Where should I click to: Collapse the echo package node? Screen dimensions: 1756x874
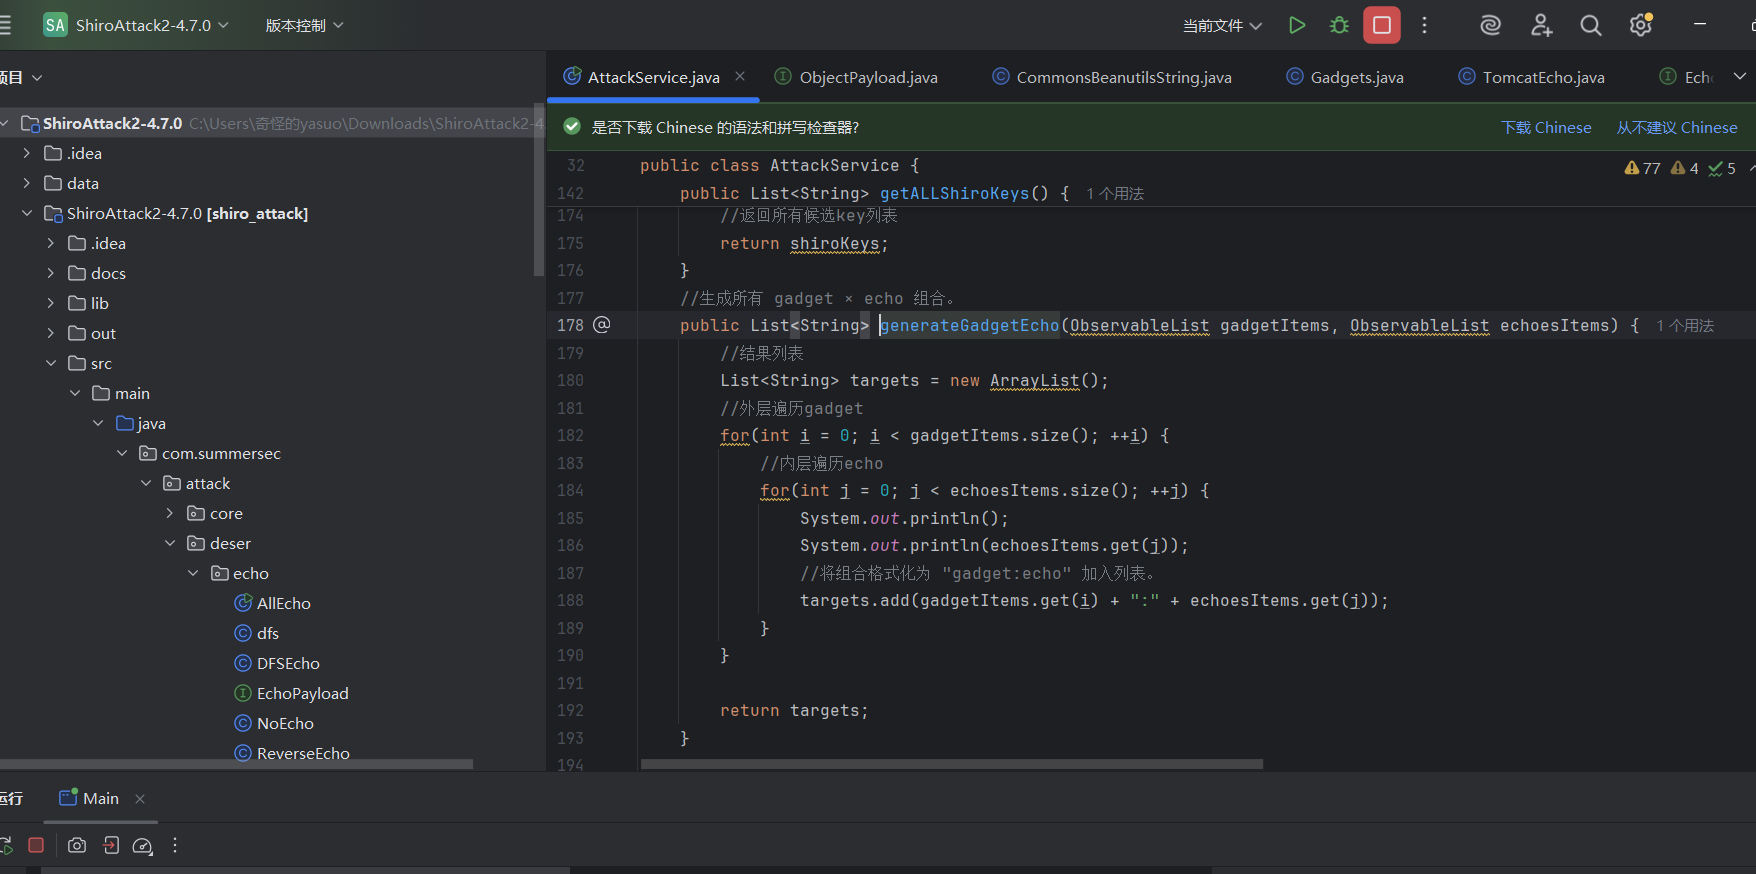(193, 573)
